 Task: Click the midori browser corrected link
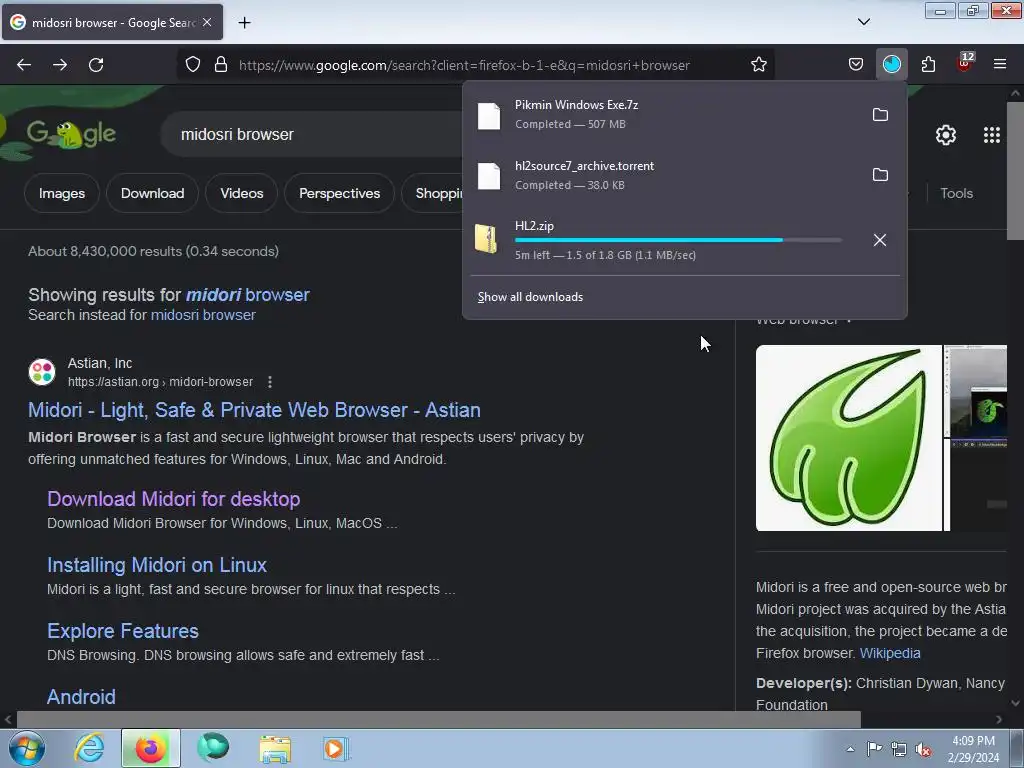click(x=248, y=295)
